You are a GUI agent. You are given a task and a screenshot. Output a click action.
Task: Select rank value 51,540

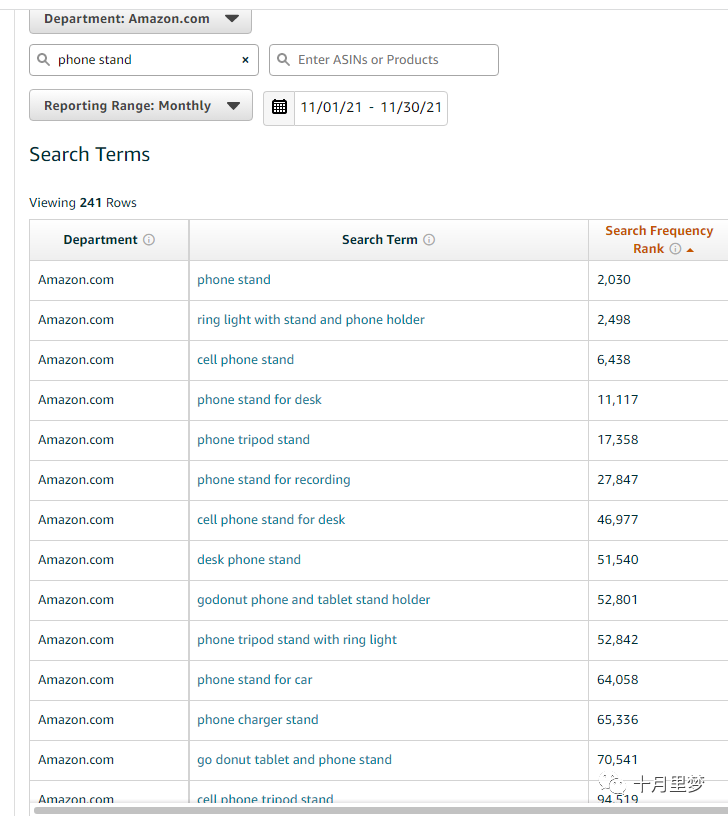pos(617,560)
